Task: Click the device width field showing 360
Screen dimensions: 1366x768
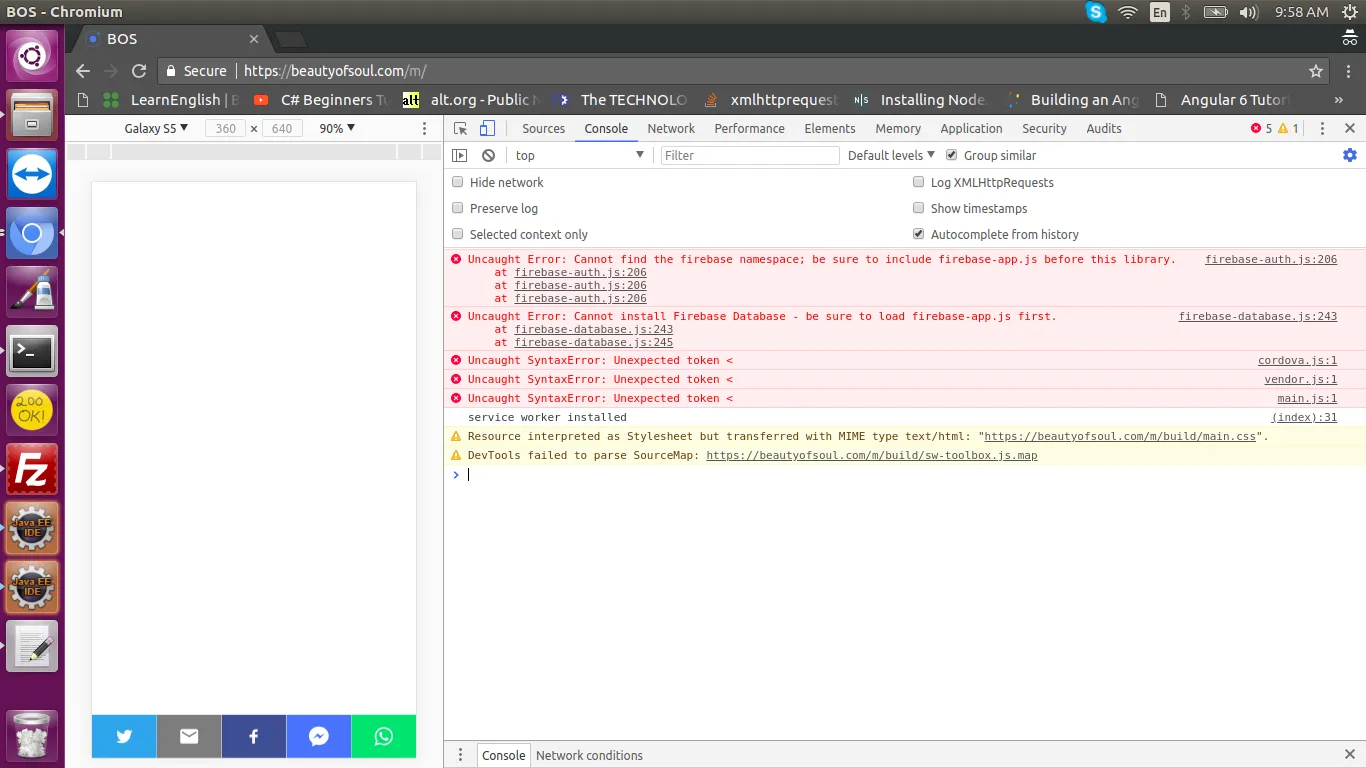Action: 226,129
